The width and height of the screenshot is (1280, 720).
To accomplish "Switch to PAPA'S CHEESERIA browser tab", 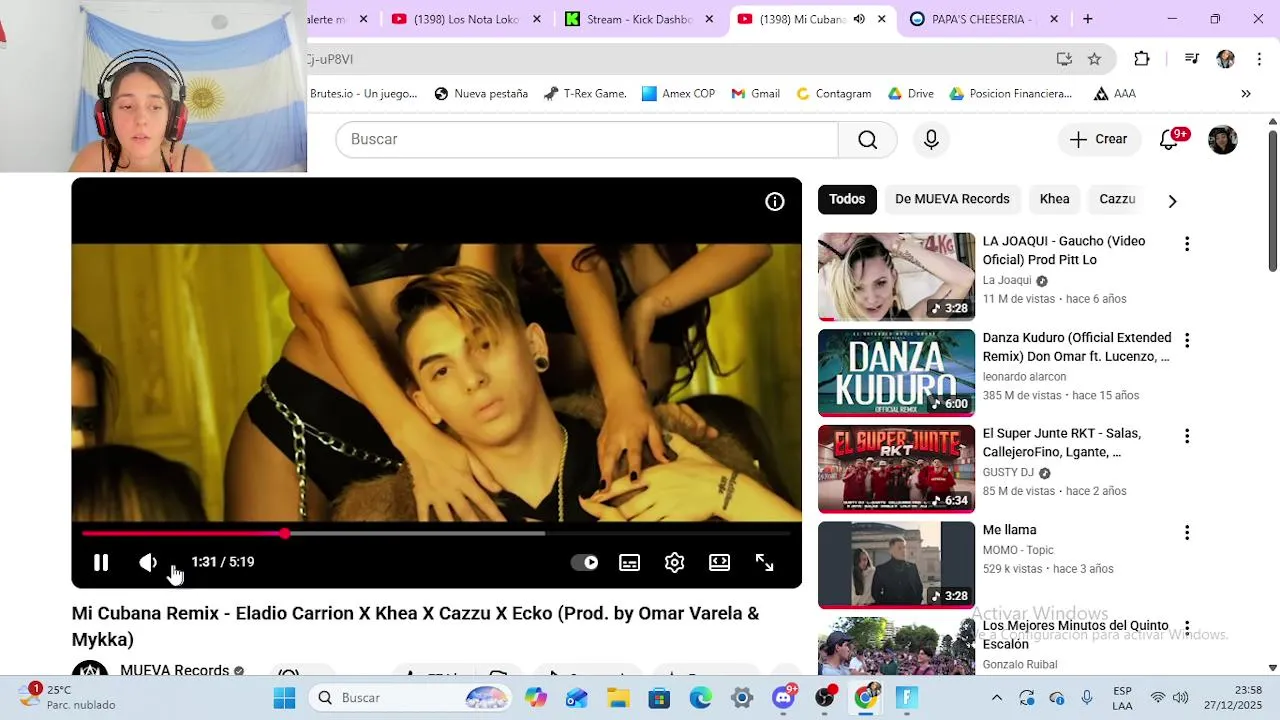I will point(983,19).
